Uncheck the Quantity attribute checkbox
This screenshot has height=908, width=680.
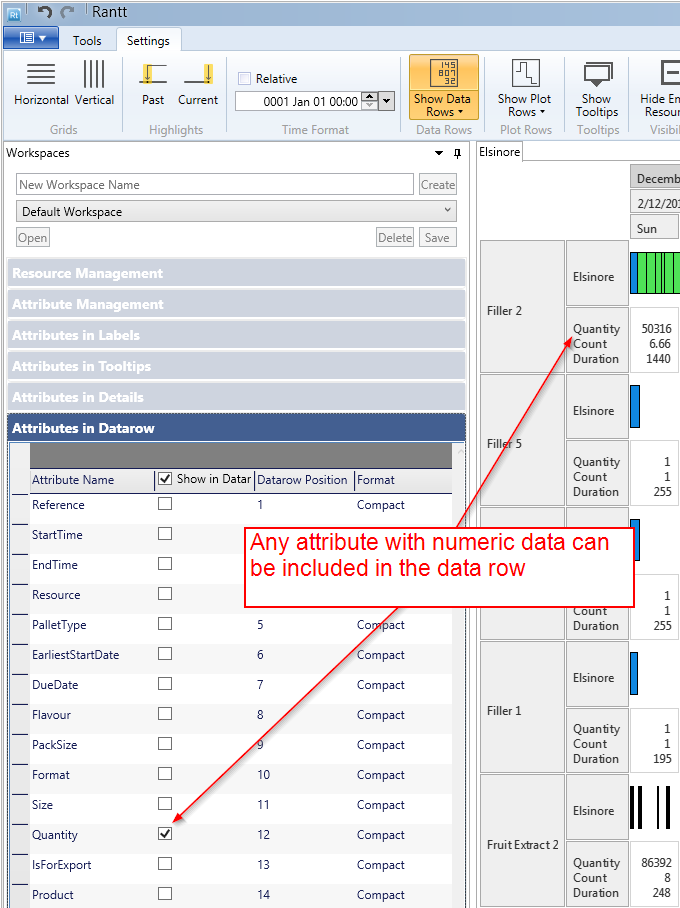point(165,834)
